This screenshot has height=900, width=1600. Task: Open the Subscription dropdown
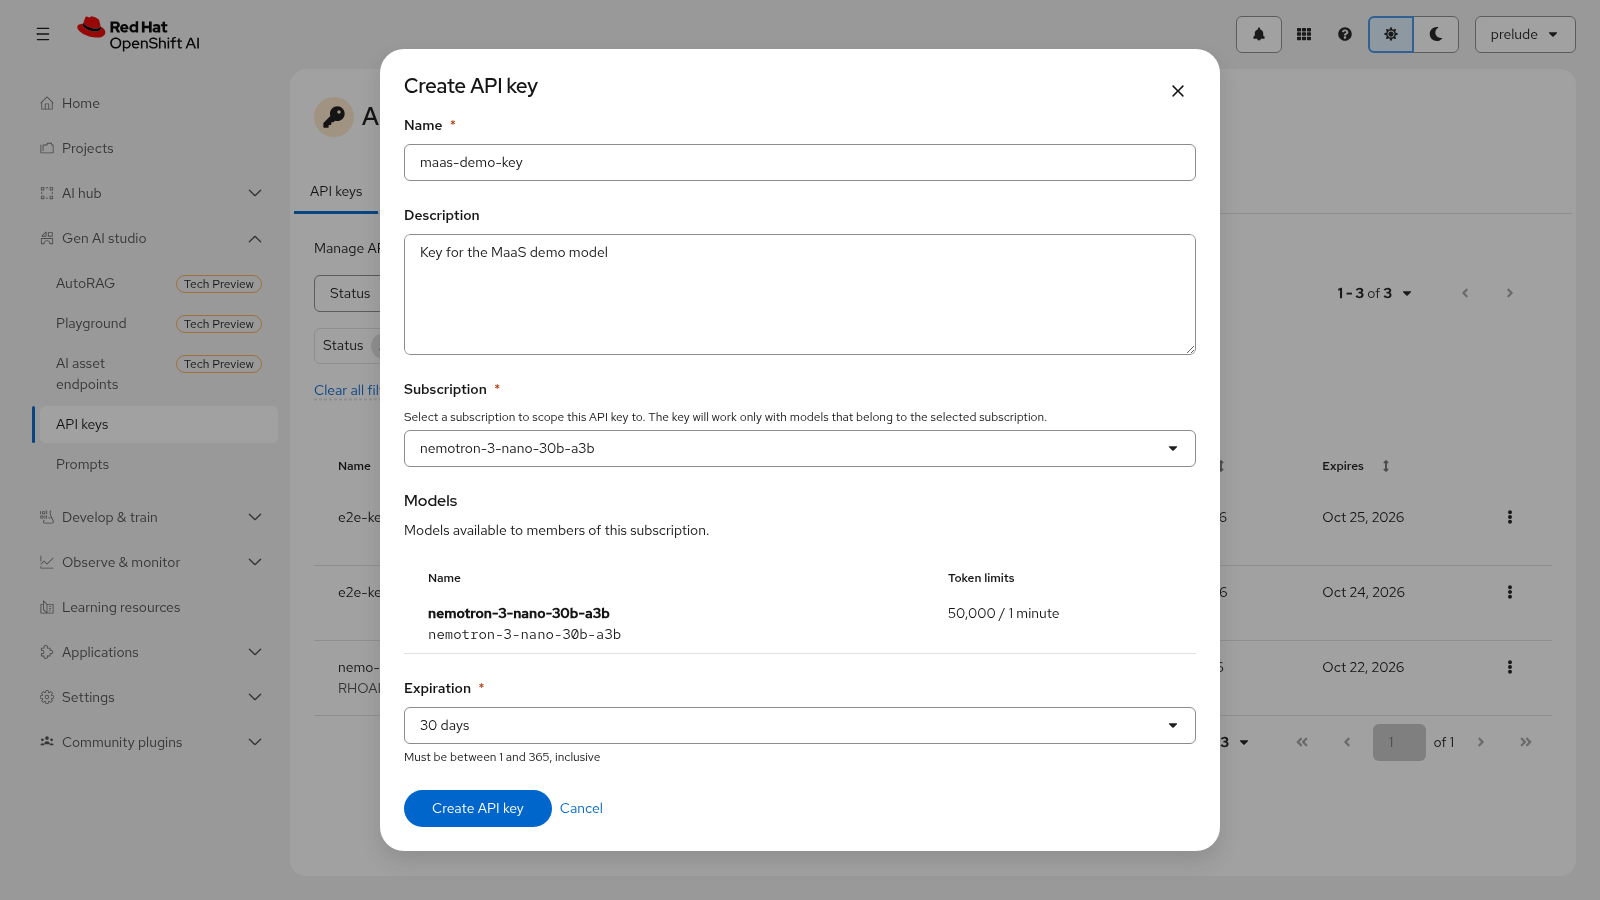tap(800, 448)
